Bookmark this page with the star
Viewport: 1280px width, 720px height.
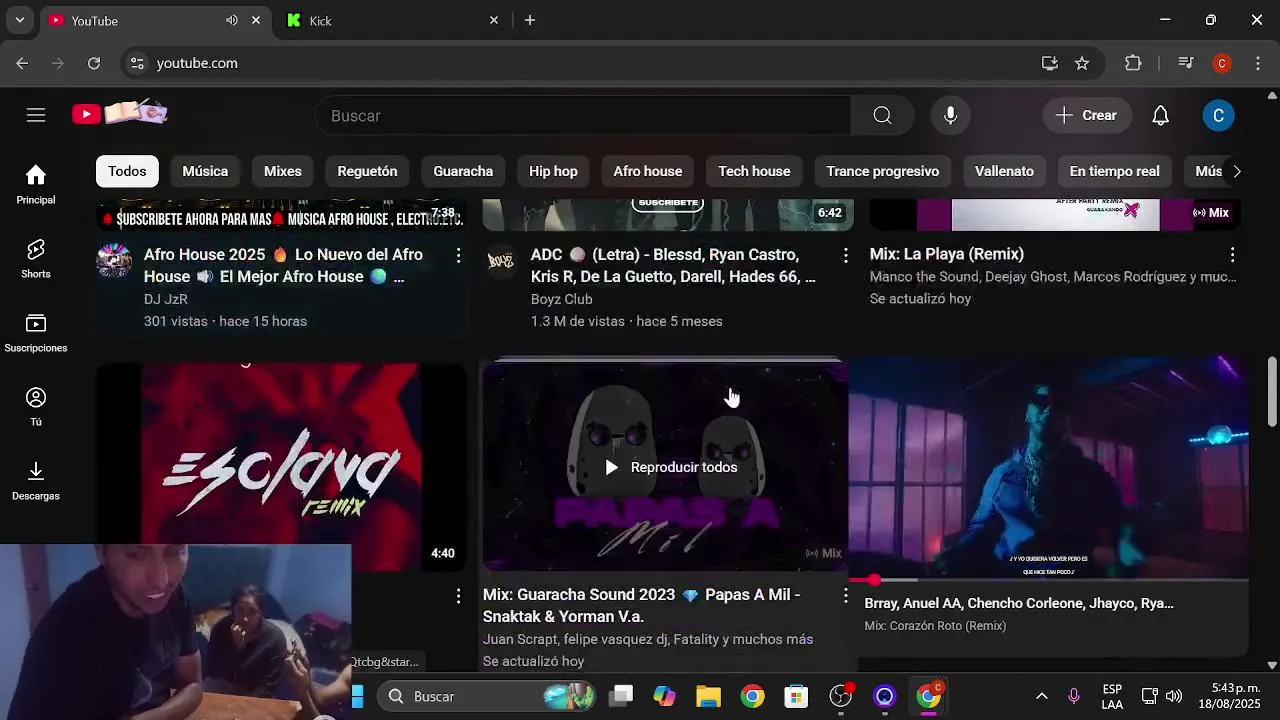click(1082, 63)
